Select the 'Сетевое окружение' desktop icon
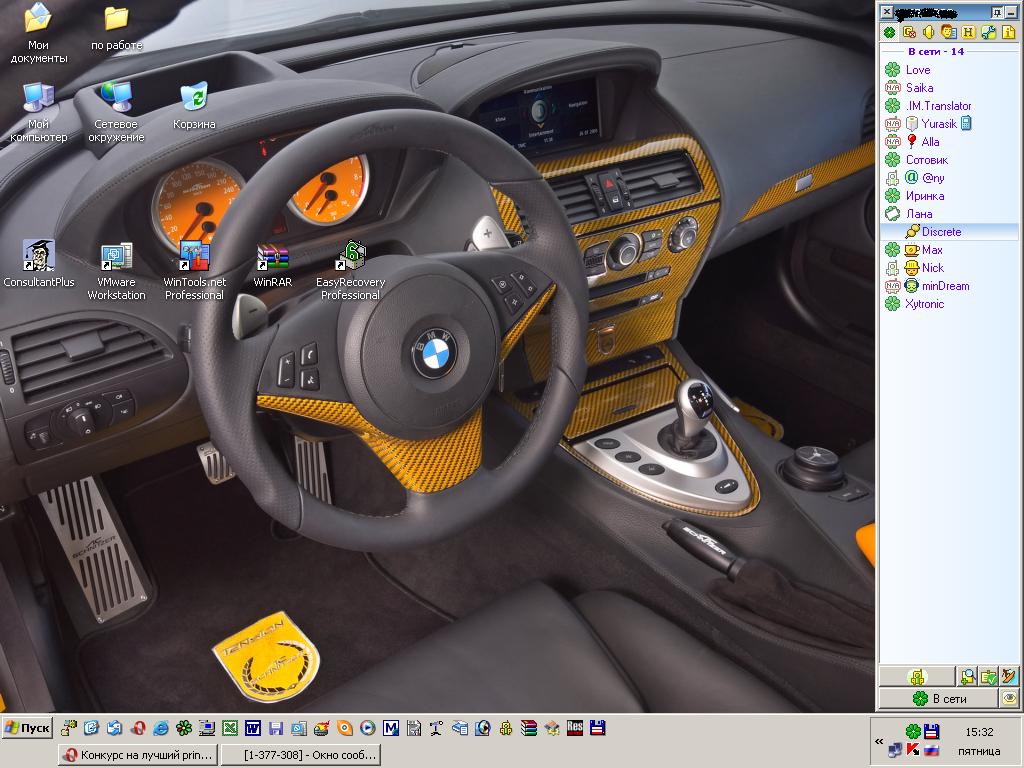The width and height of the screenshot is (1024, 768). coord(116,111)
